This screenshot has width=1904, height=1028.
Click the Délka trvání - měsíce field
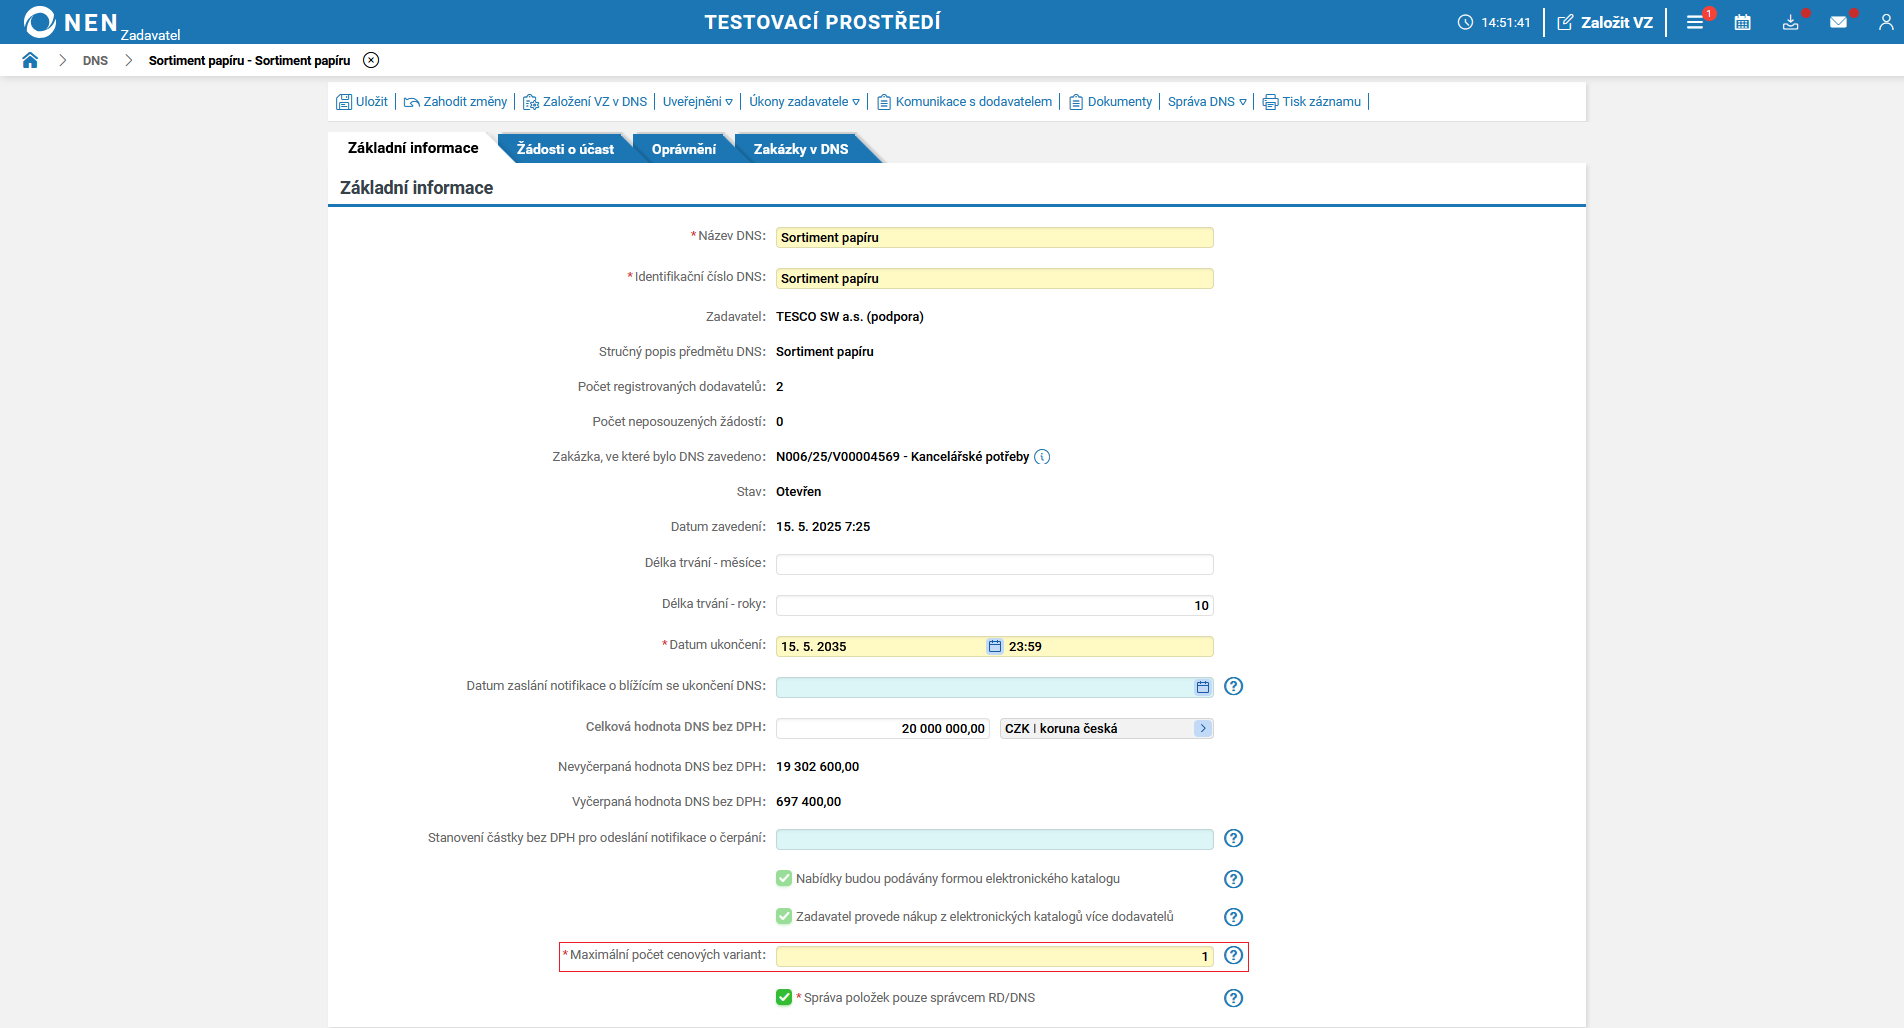click(x=994, y=564)
